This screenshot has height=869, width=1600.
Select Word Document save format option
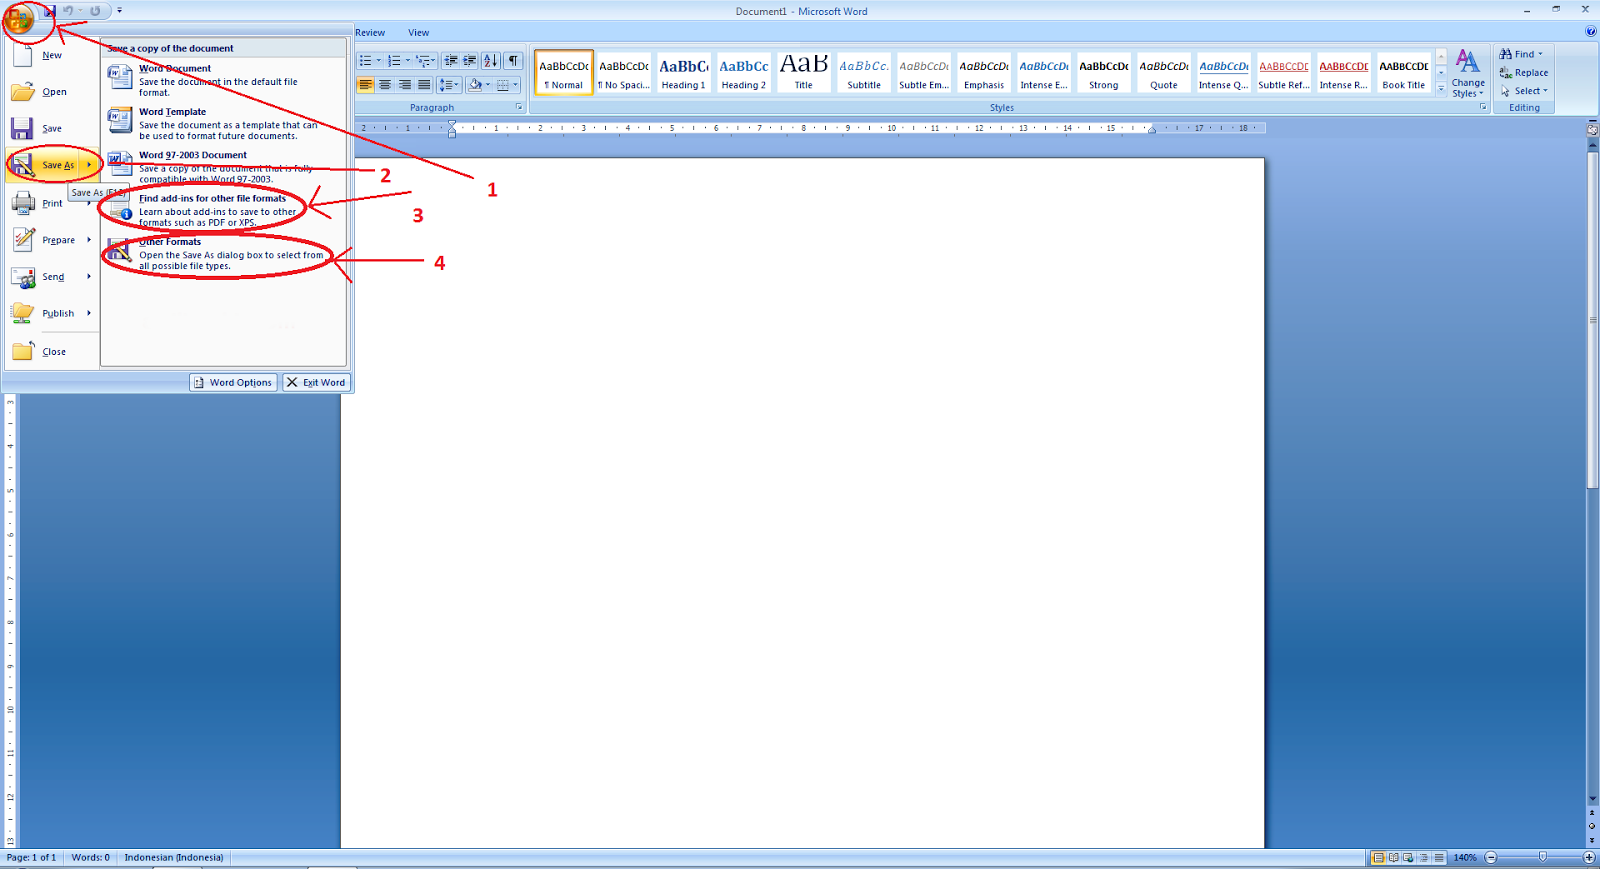(x=224, y=80)
